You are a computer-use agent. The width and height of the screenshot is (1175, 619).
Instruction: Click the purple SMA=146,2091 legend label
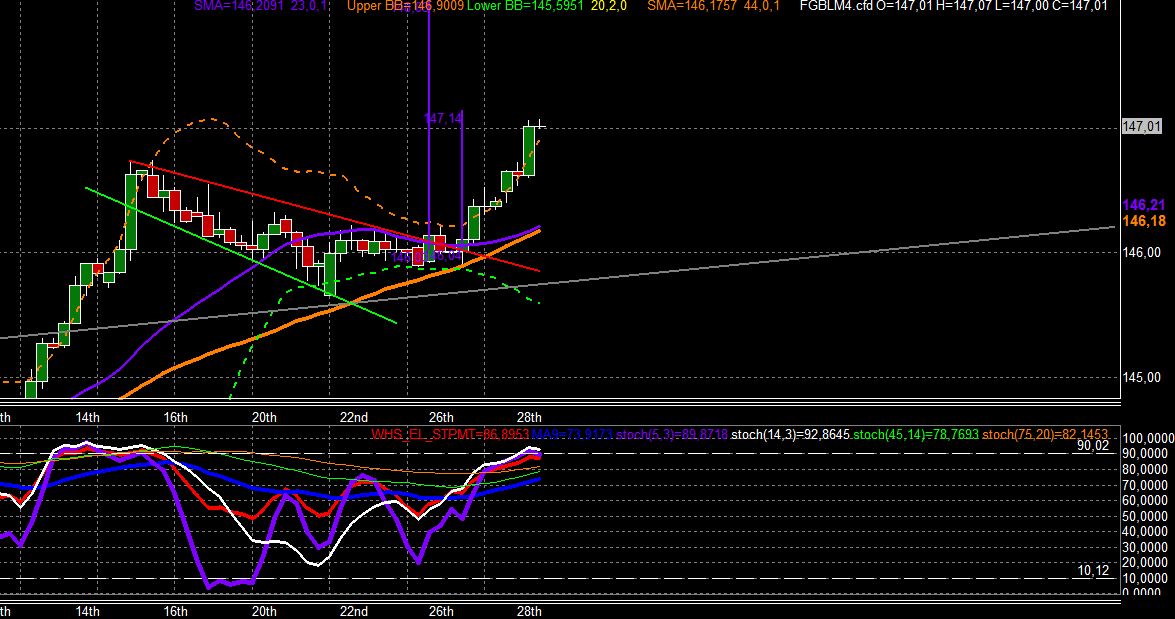coord(240,6)
